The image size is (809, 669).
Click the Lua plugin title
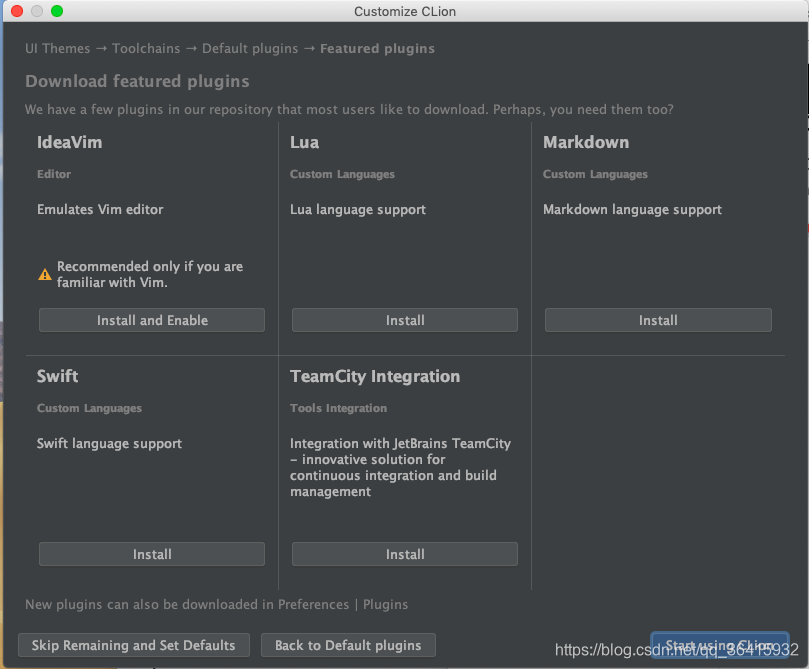click(x=304, y=142)
